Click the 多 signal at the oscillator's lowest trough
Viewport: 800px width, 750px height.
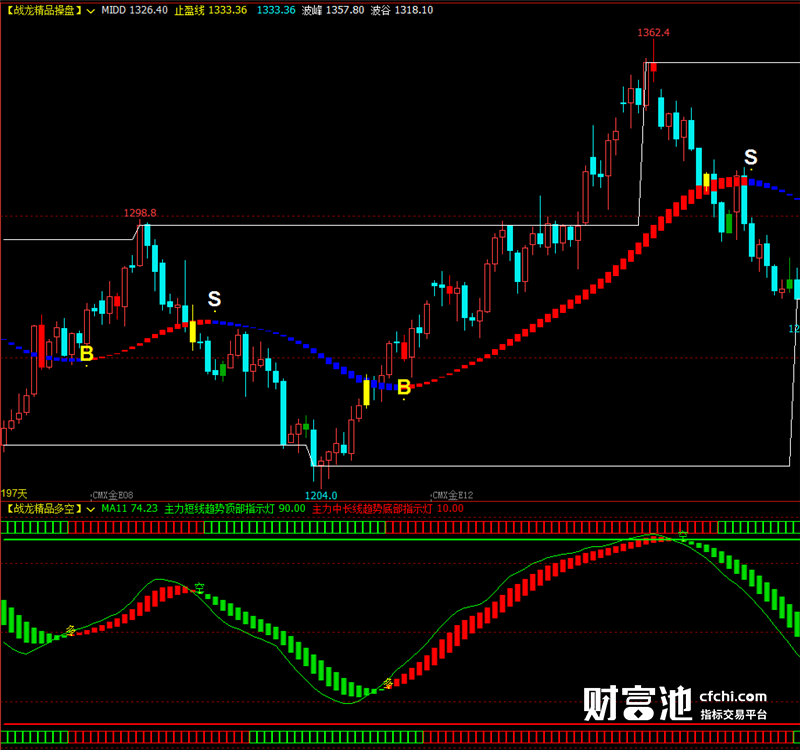tap(388, 683)
